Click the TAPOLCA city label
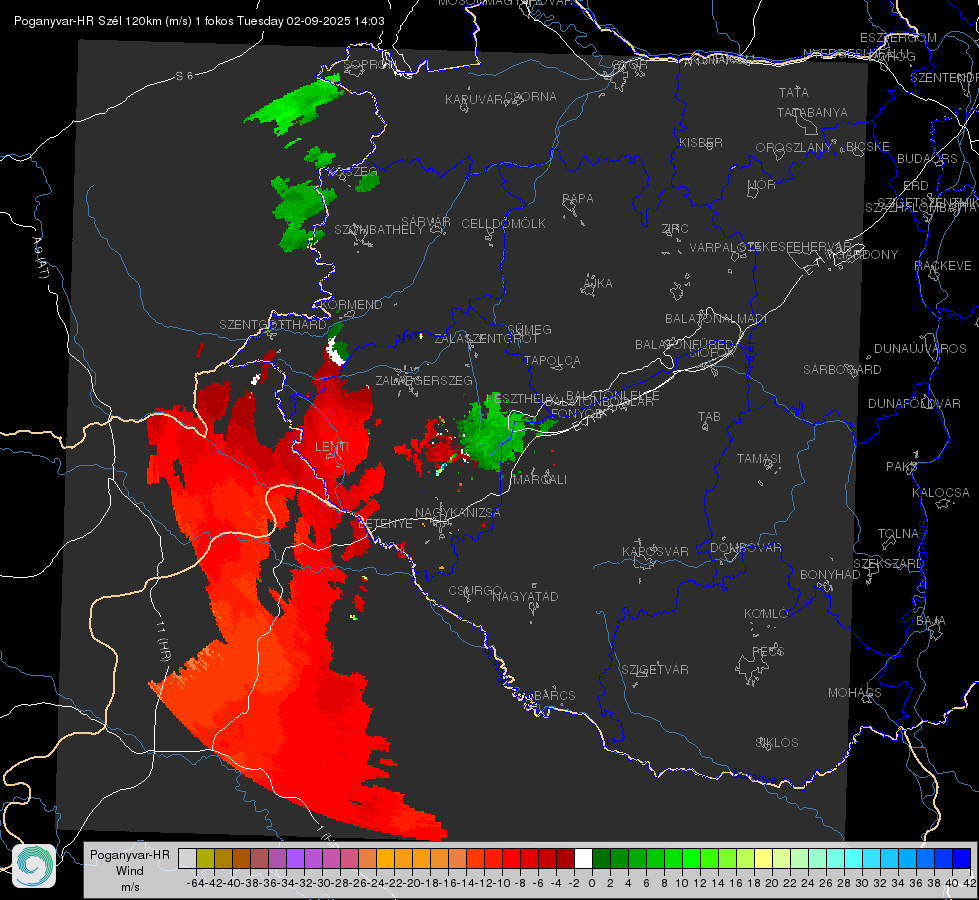Screen dimensions: 979x900 (x=552, y=360)
